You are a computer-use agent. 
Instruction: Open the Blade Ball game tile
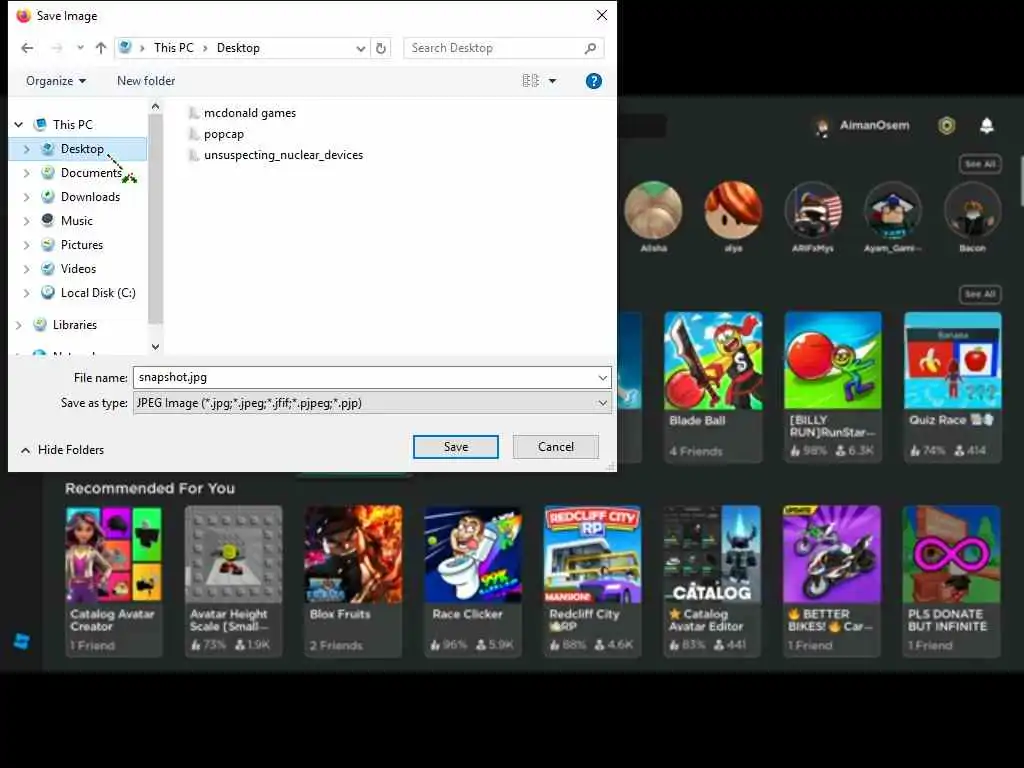pos(713,387)
